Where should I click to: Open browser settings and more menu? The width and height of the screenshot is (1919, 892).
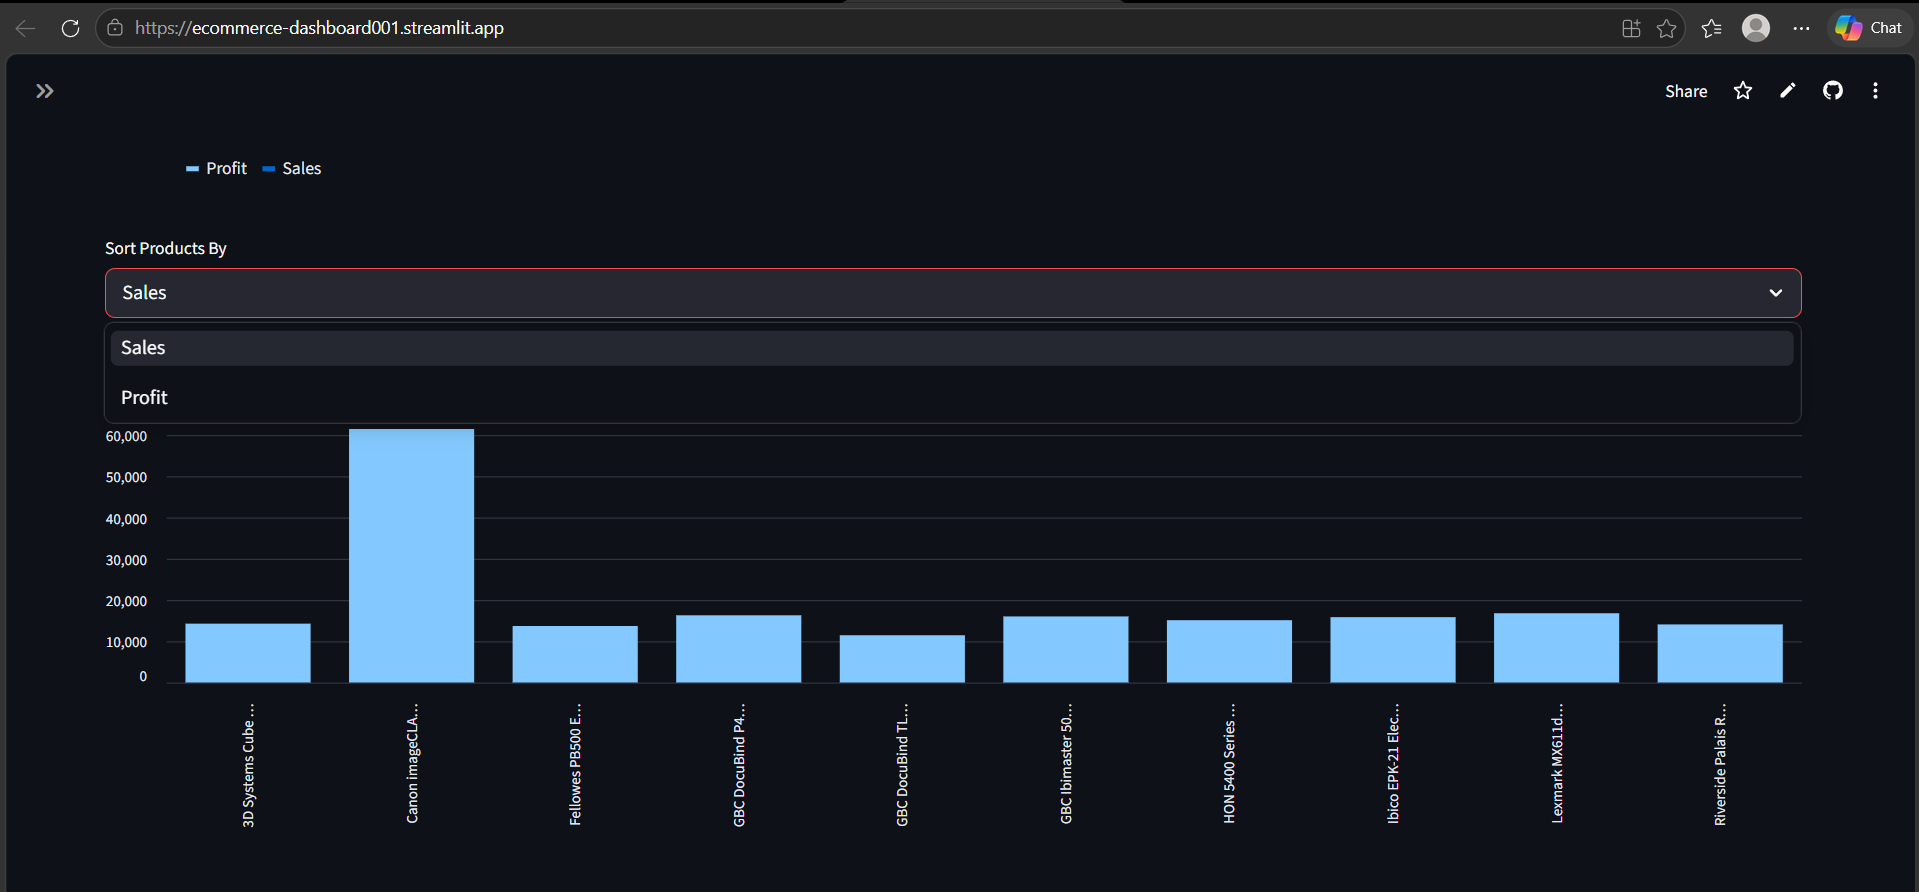click(1801, 28)
